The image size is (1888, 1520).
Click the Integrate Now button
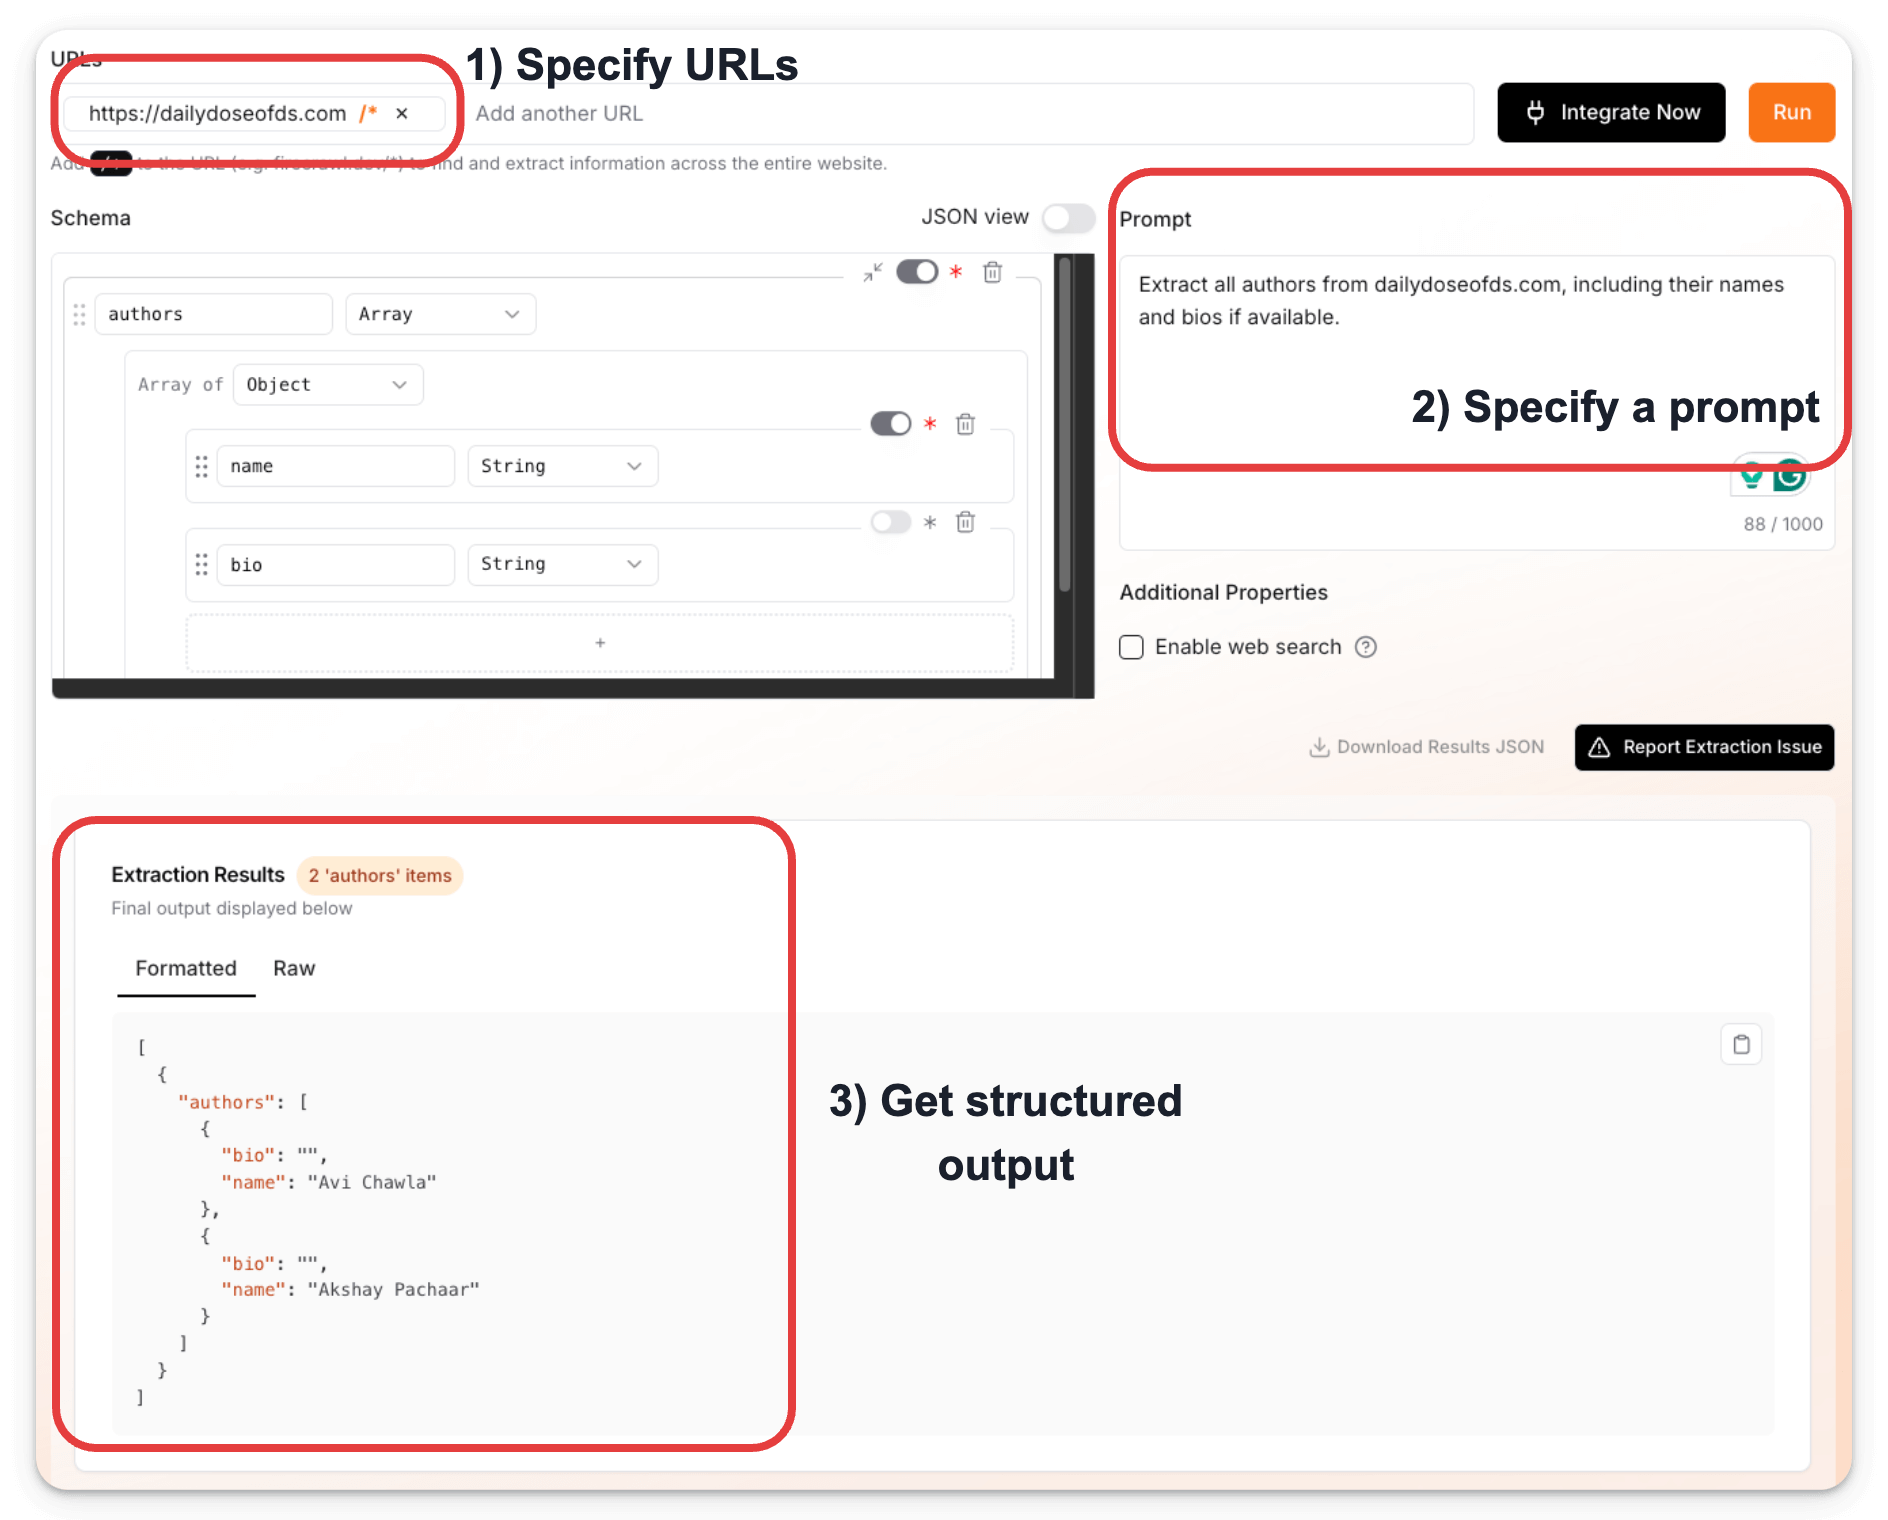(1610, 112)
